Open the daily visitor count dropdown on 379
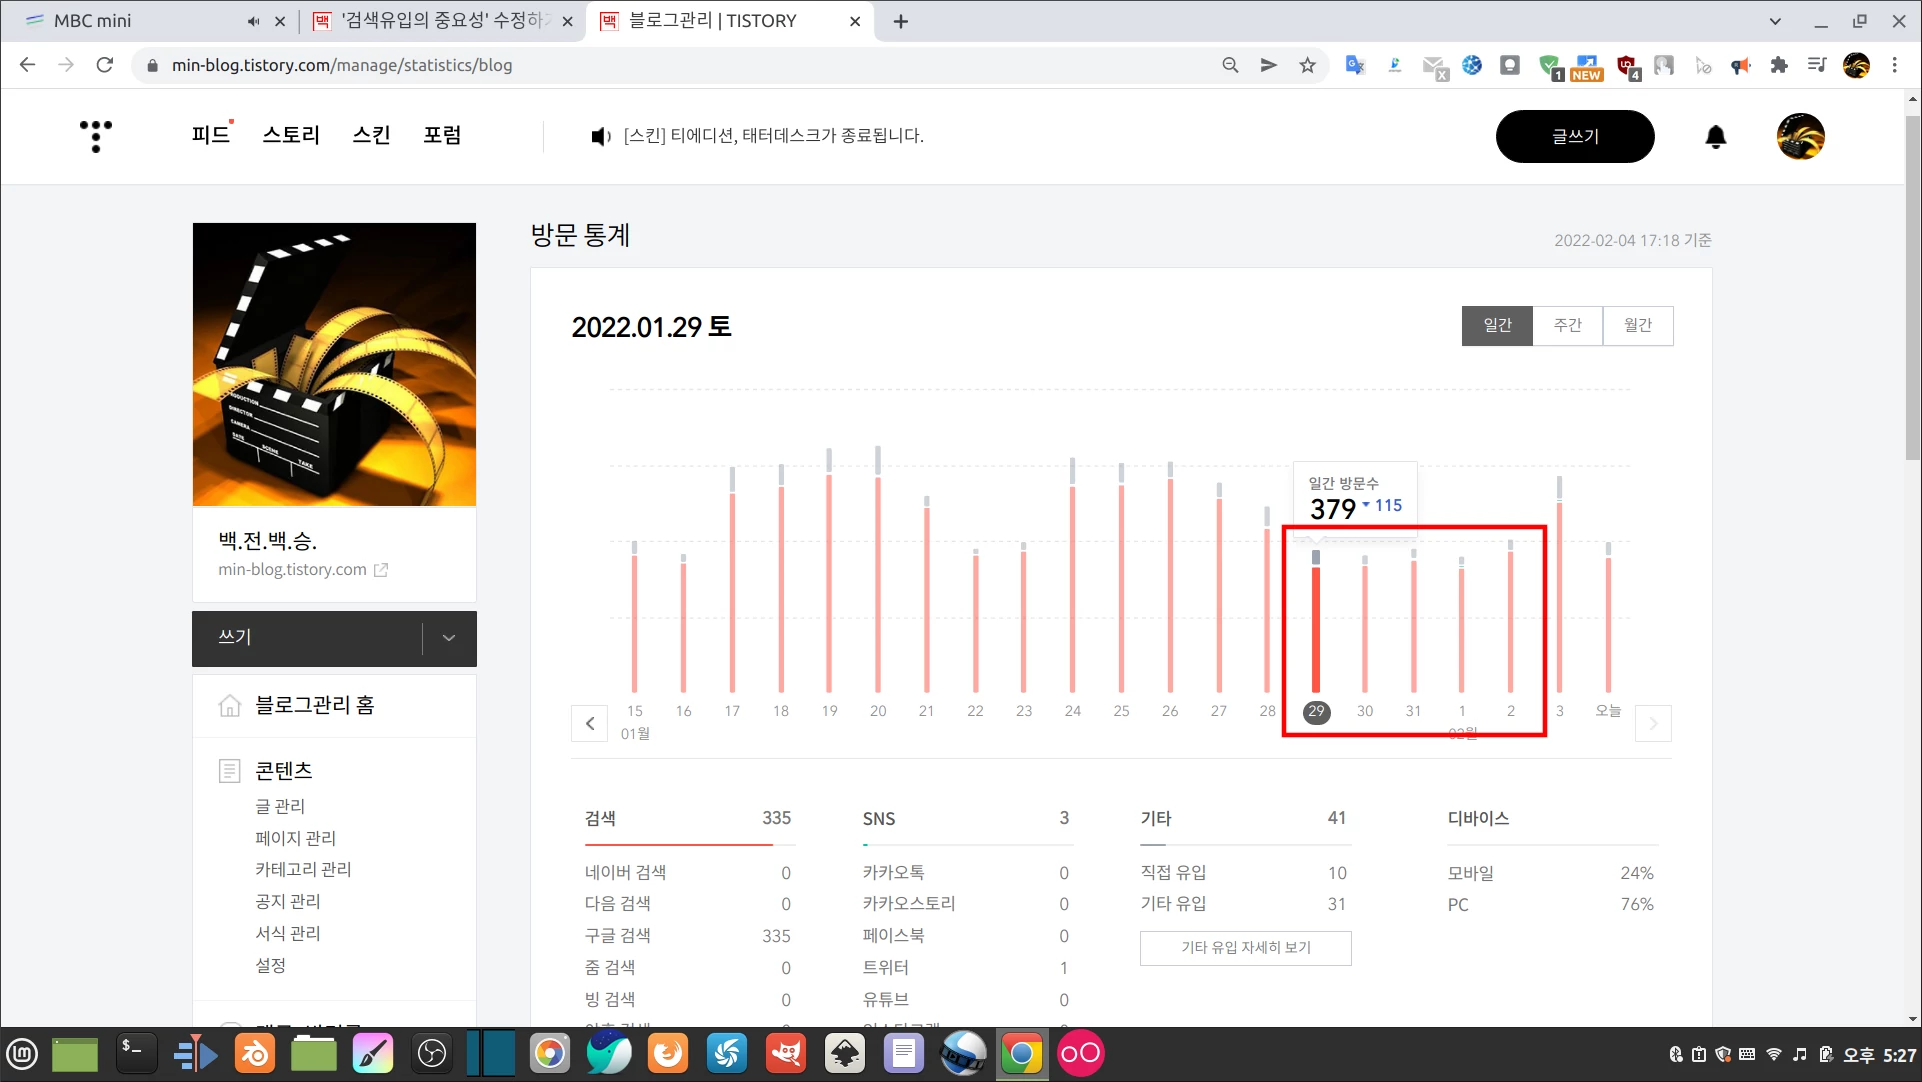Screen dimensions: 1922x1082 pos(1368,506)
